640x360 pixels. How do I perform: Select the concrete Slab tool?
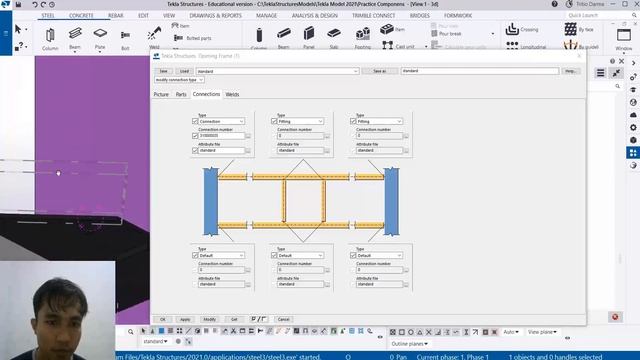click(x=334, y=38)
